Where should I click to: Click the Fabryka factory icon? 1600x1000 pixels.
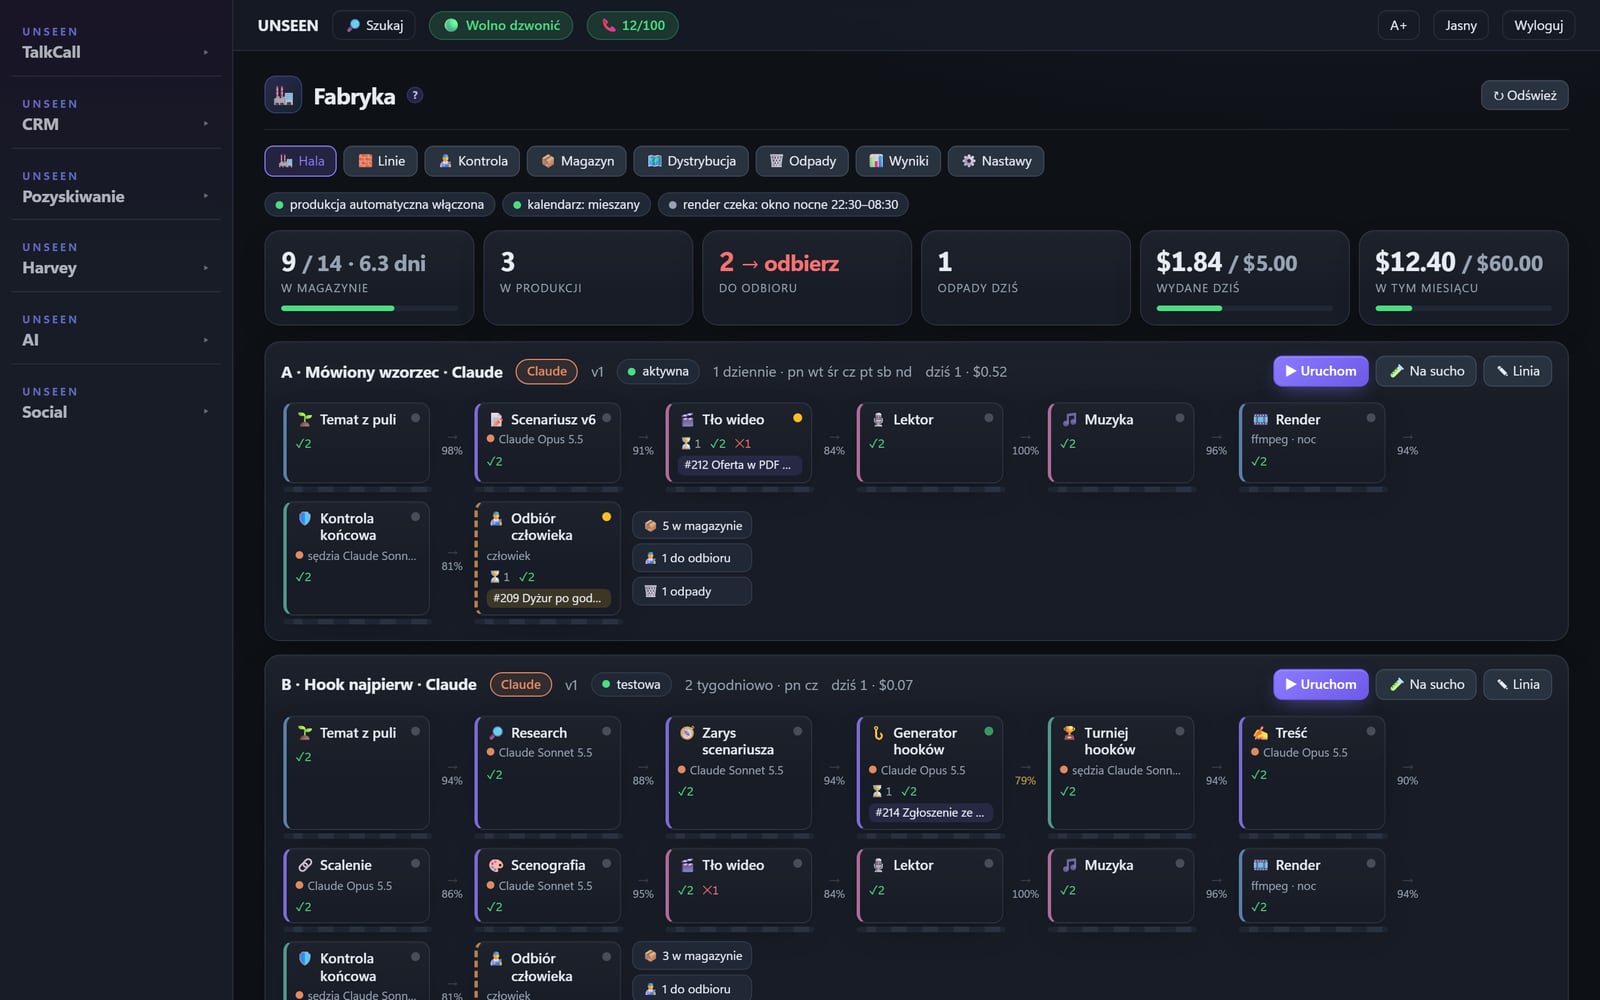(283, 95)
